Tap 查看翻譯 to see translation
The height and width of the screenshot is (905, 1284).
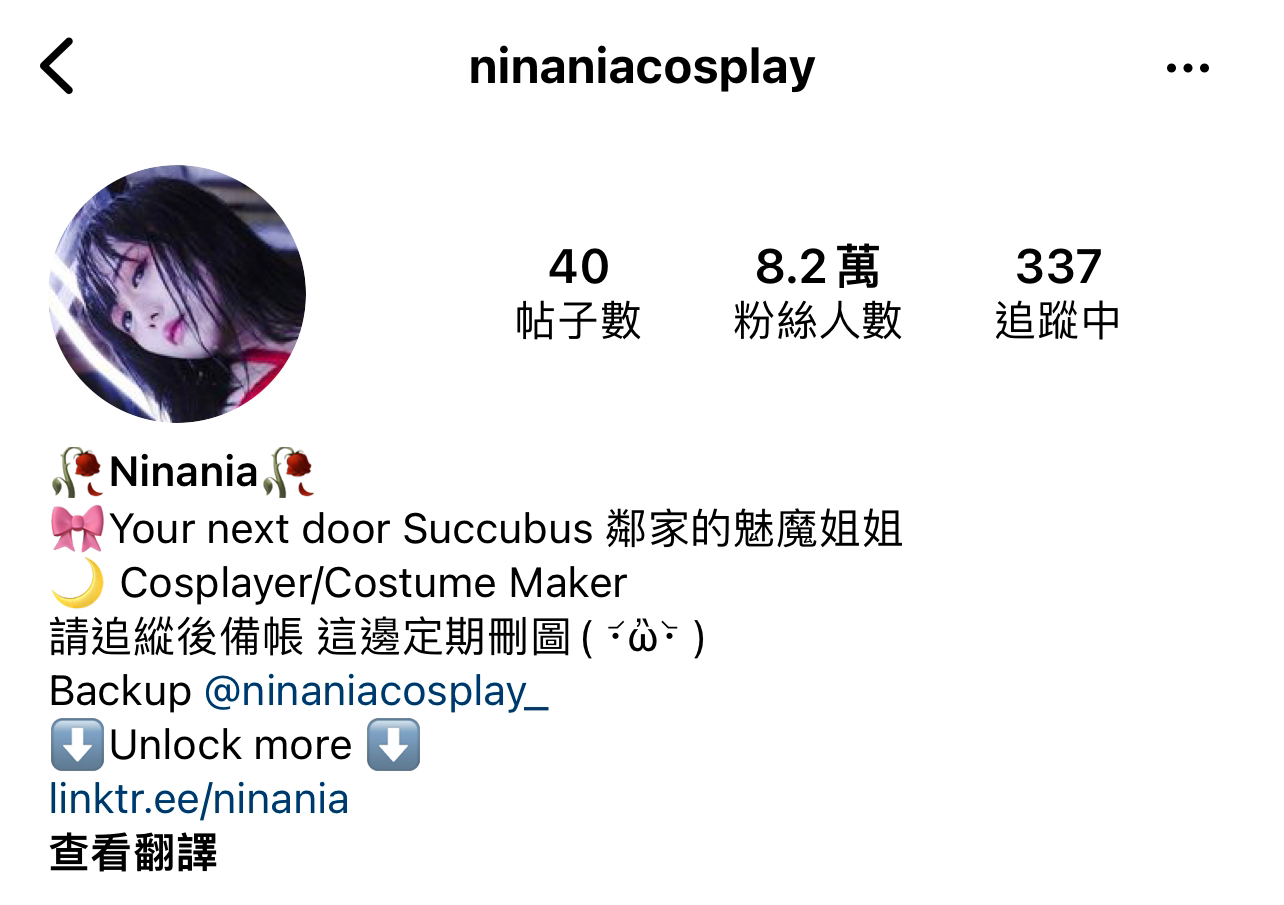click(x=133, y=853)
